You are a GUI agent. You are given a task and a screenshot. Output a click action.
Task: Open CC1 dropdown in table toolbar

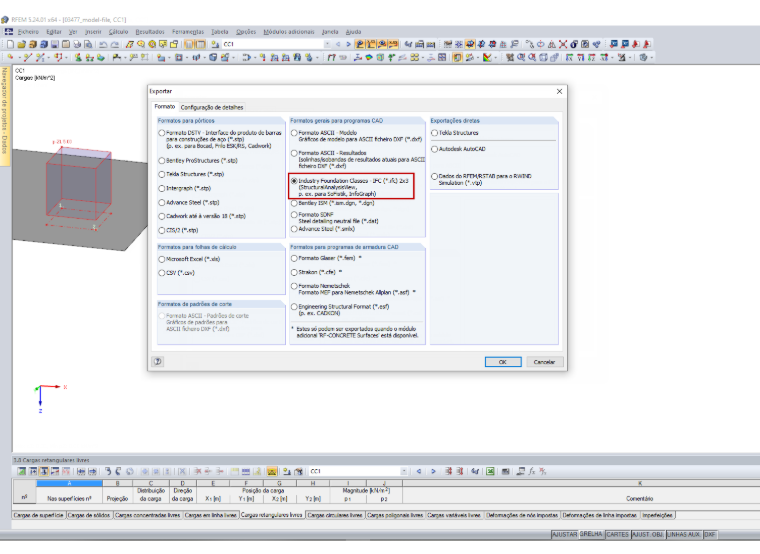[404, 471]
